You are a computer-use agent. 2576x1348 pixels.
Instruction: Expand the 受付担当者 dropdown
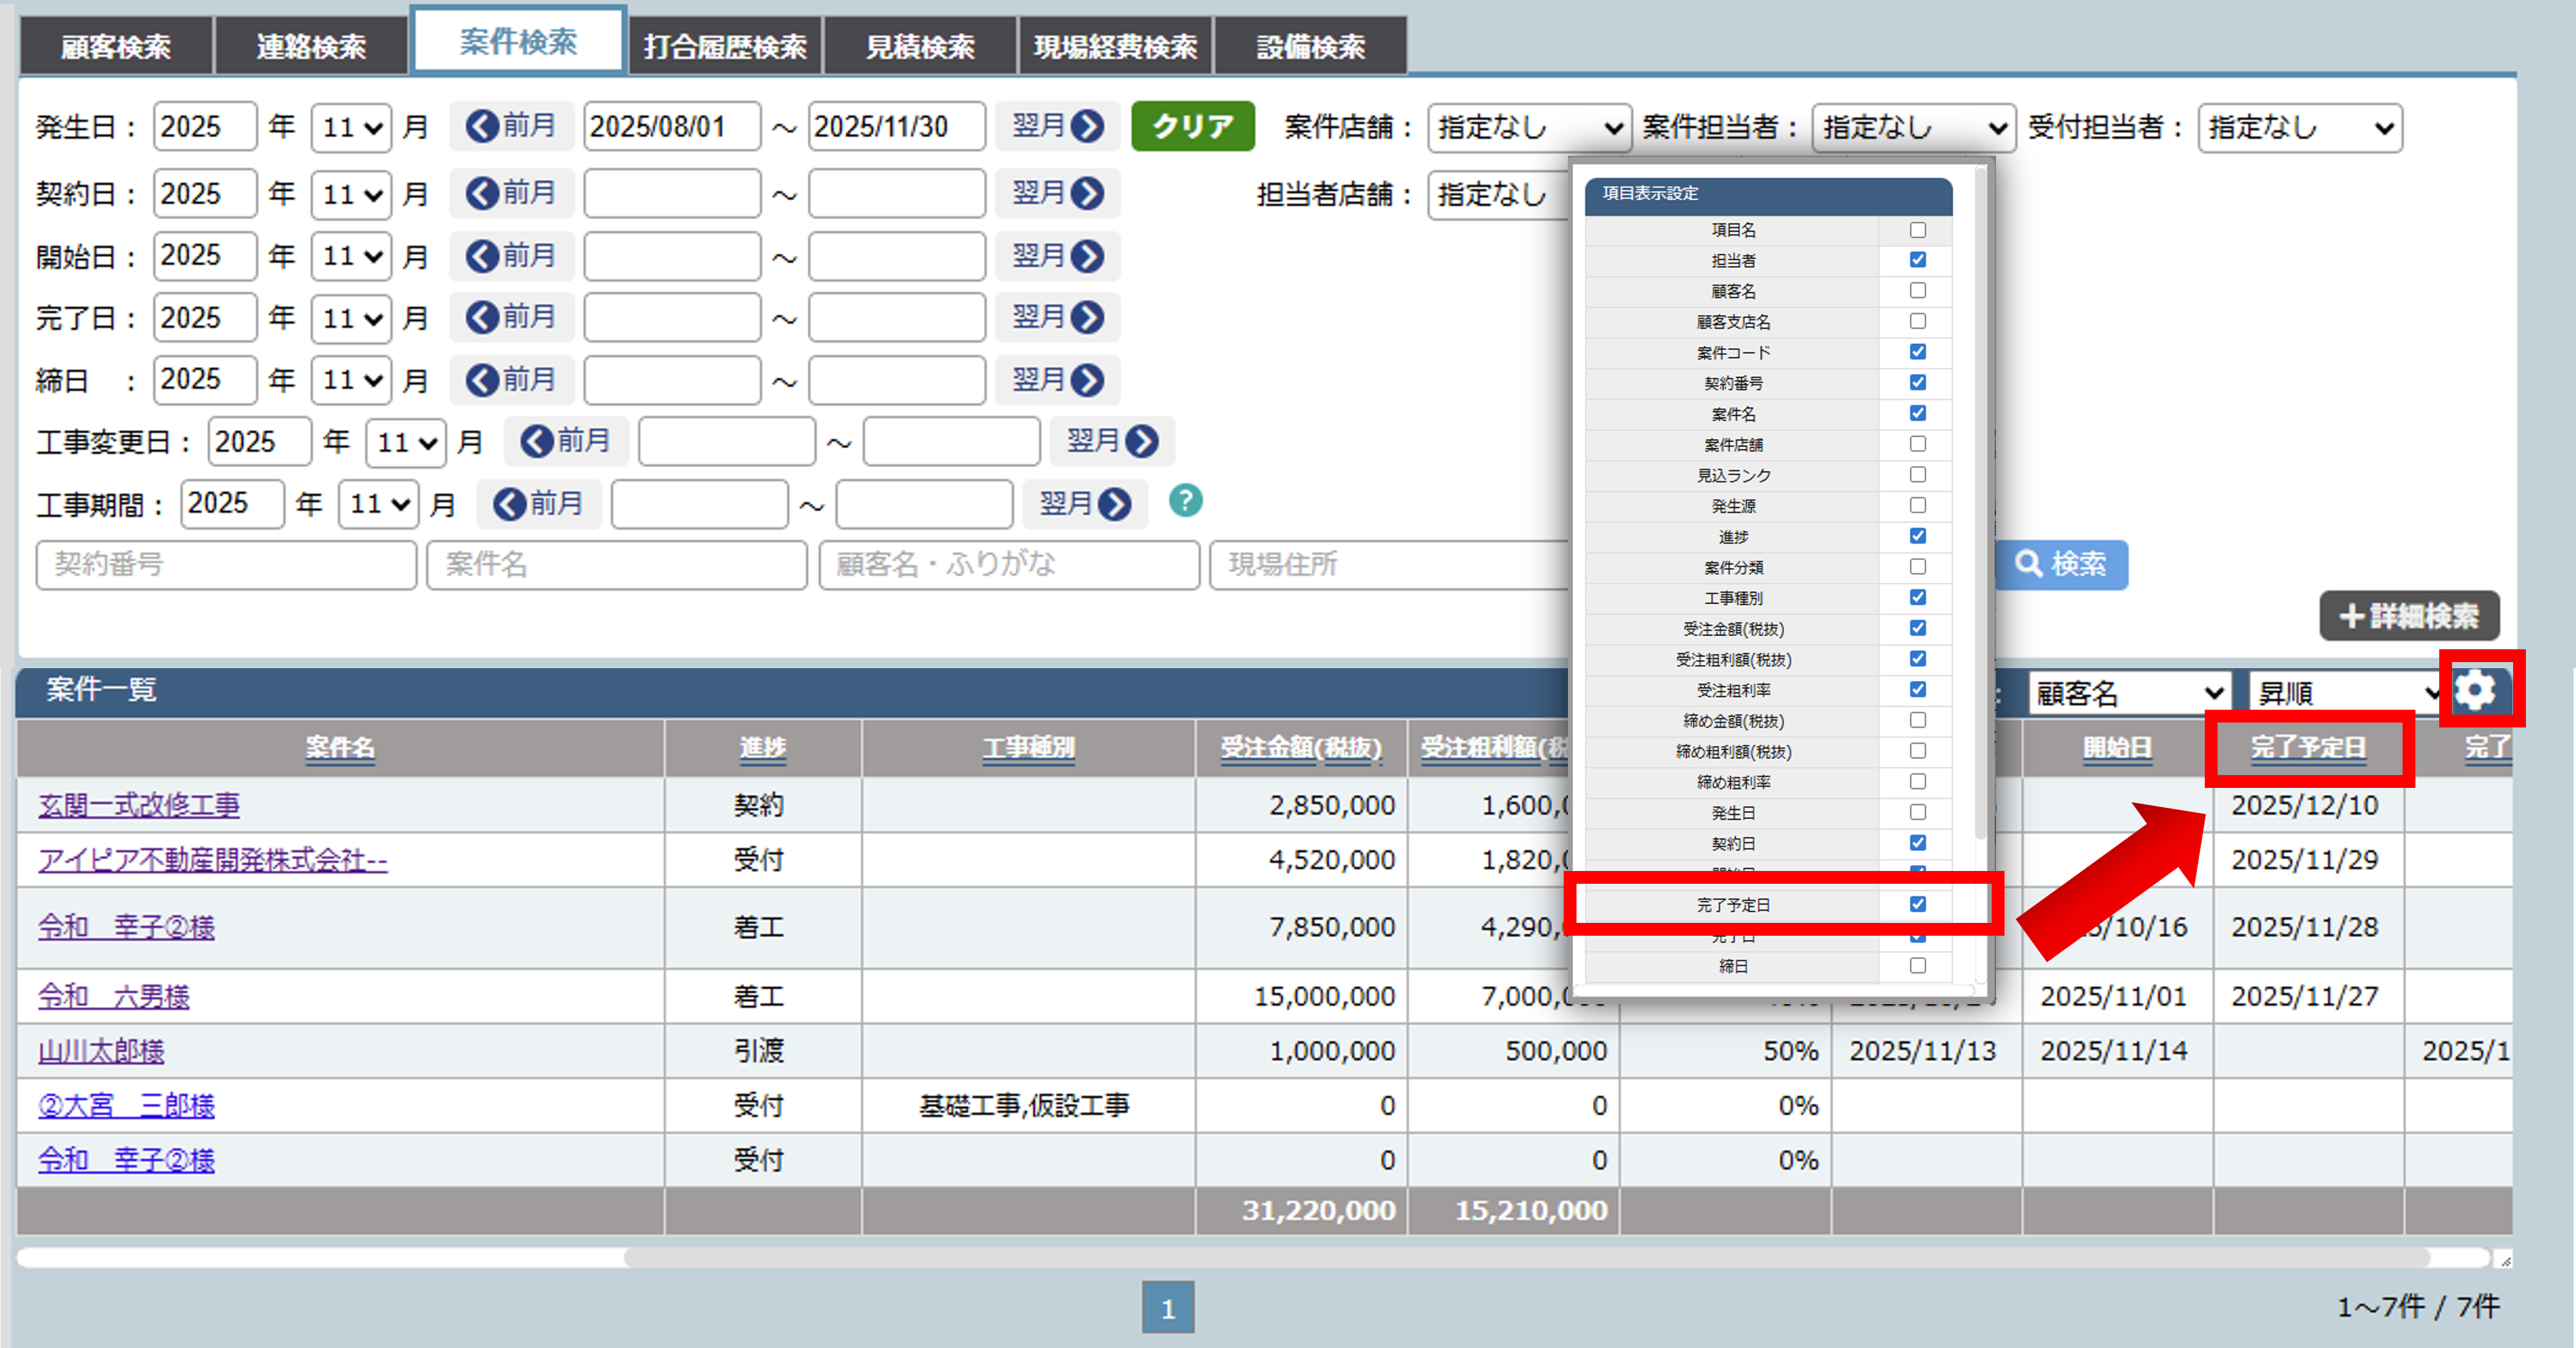click(x=2299, y=128)
